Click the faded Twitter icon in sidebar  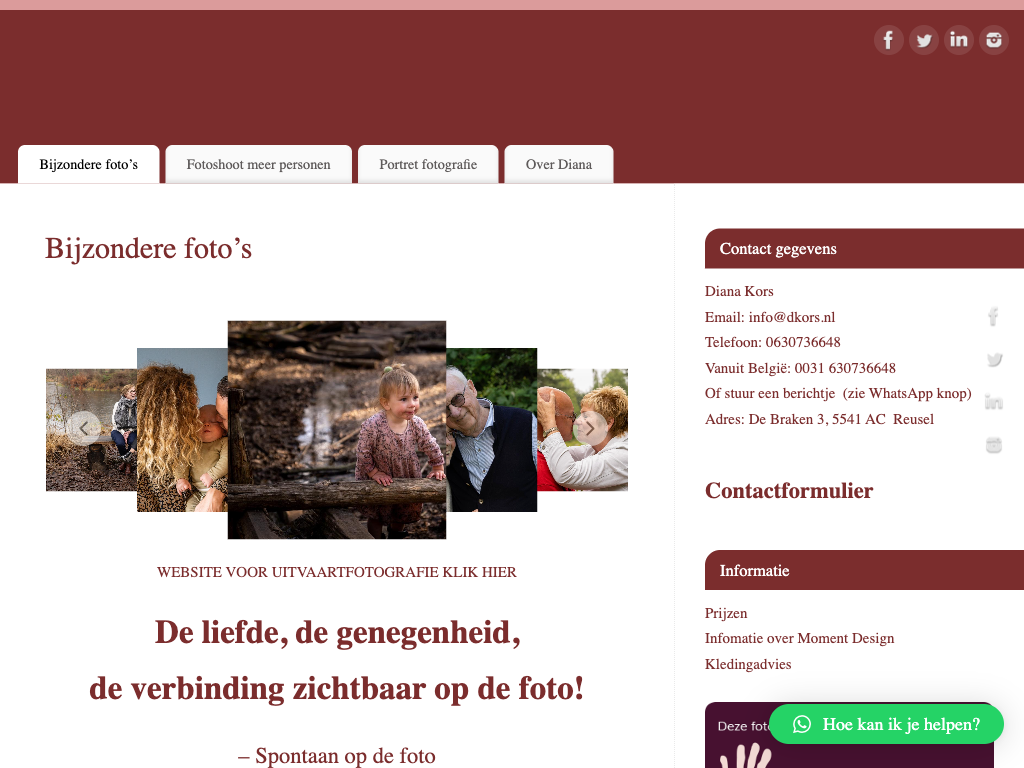(994, 359)
